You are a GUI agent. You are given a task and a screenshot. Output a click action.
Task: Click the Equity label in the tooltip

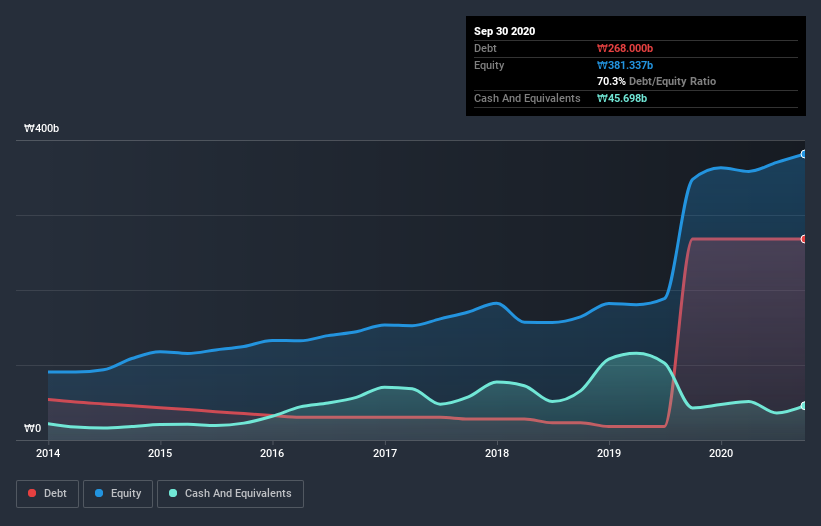click(x=489, y=65)
